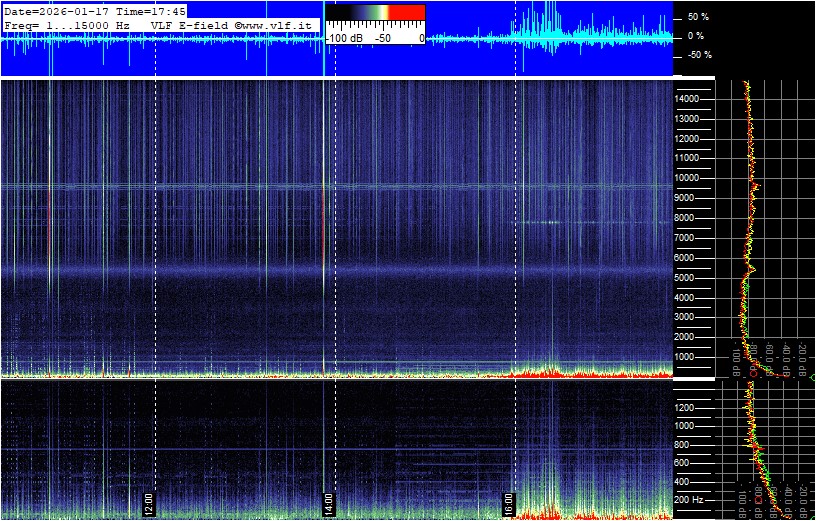Select the -50 label on color legend
816x521 pixels.
pyautogui.click(x=383, y=37)
